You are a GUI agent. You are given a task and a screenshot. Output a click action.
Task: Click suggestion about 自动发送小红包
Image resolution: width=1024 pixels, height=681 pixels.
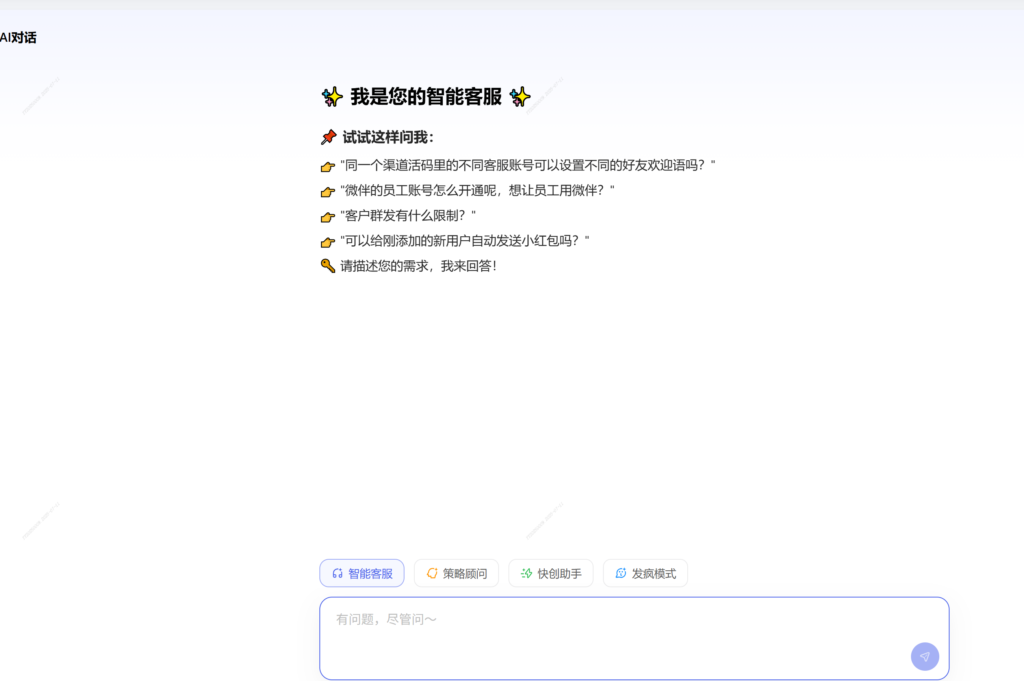click(464, 241)
